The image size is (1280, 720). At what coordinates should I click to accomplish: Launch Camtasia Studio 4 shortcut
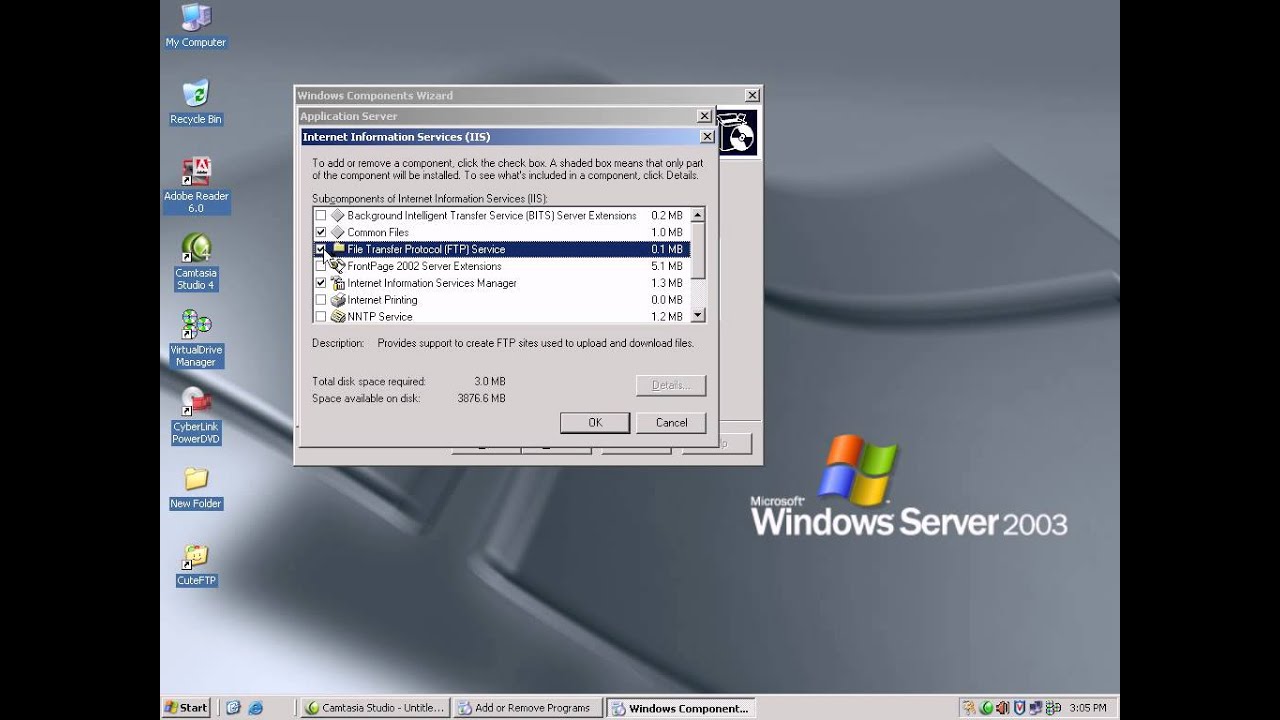pyautogui.click(x=196, y=262)
